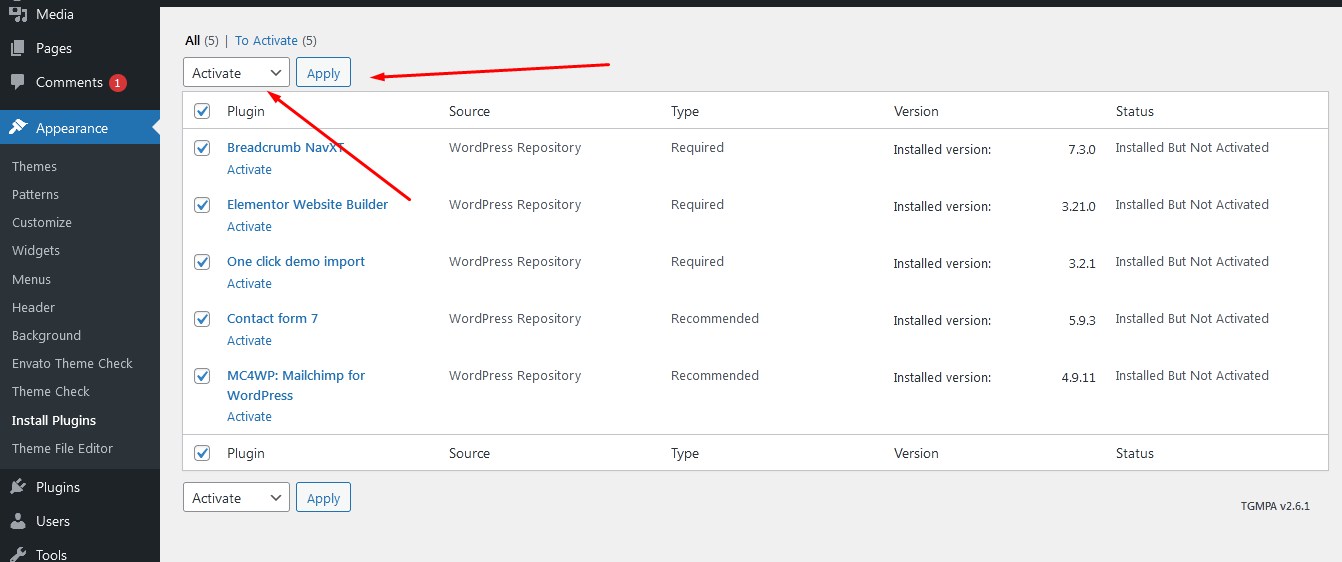Click Activate under One click demo import
1342x562 pixels.
point(249,284)
